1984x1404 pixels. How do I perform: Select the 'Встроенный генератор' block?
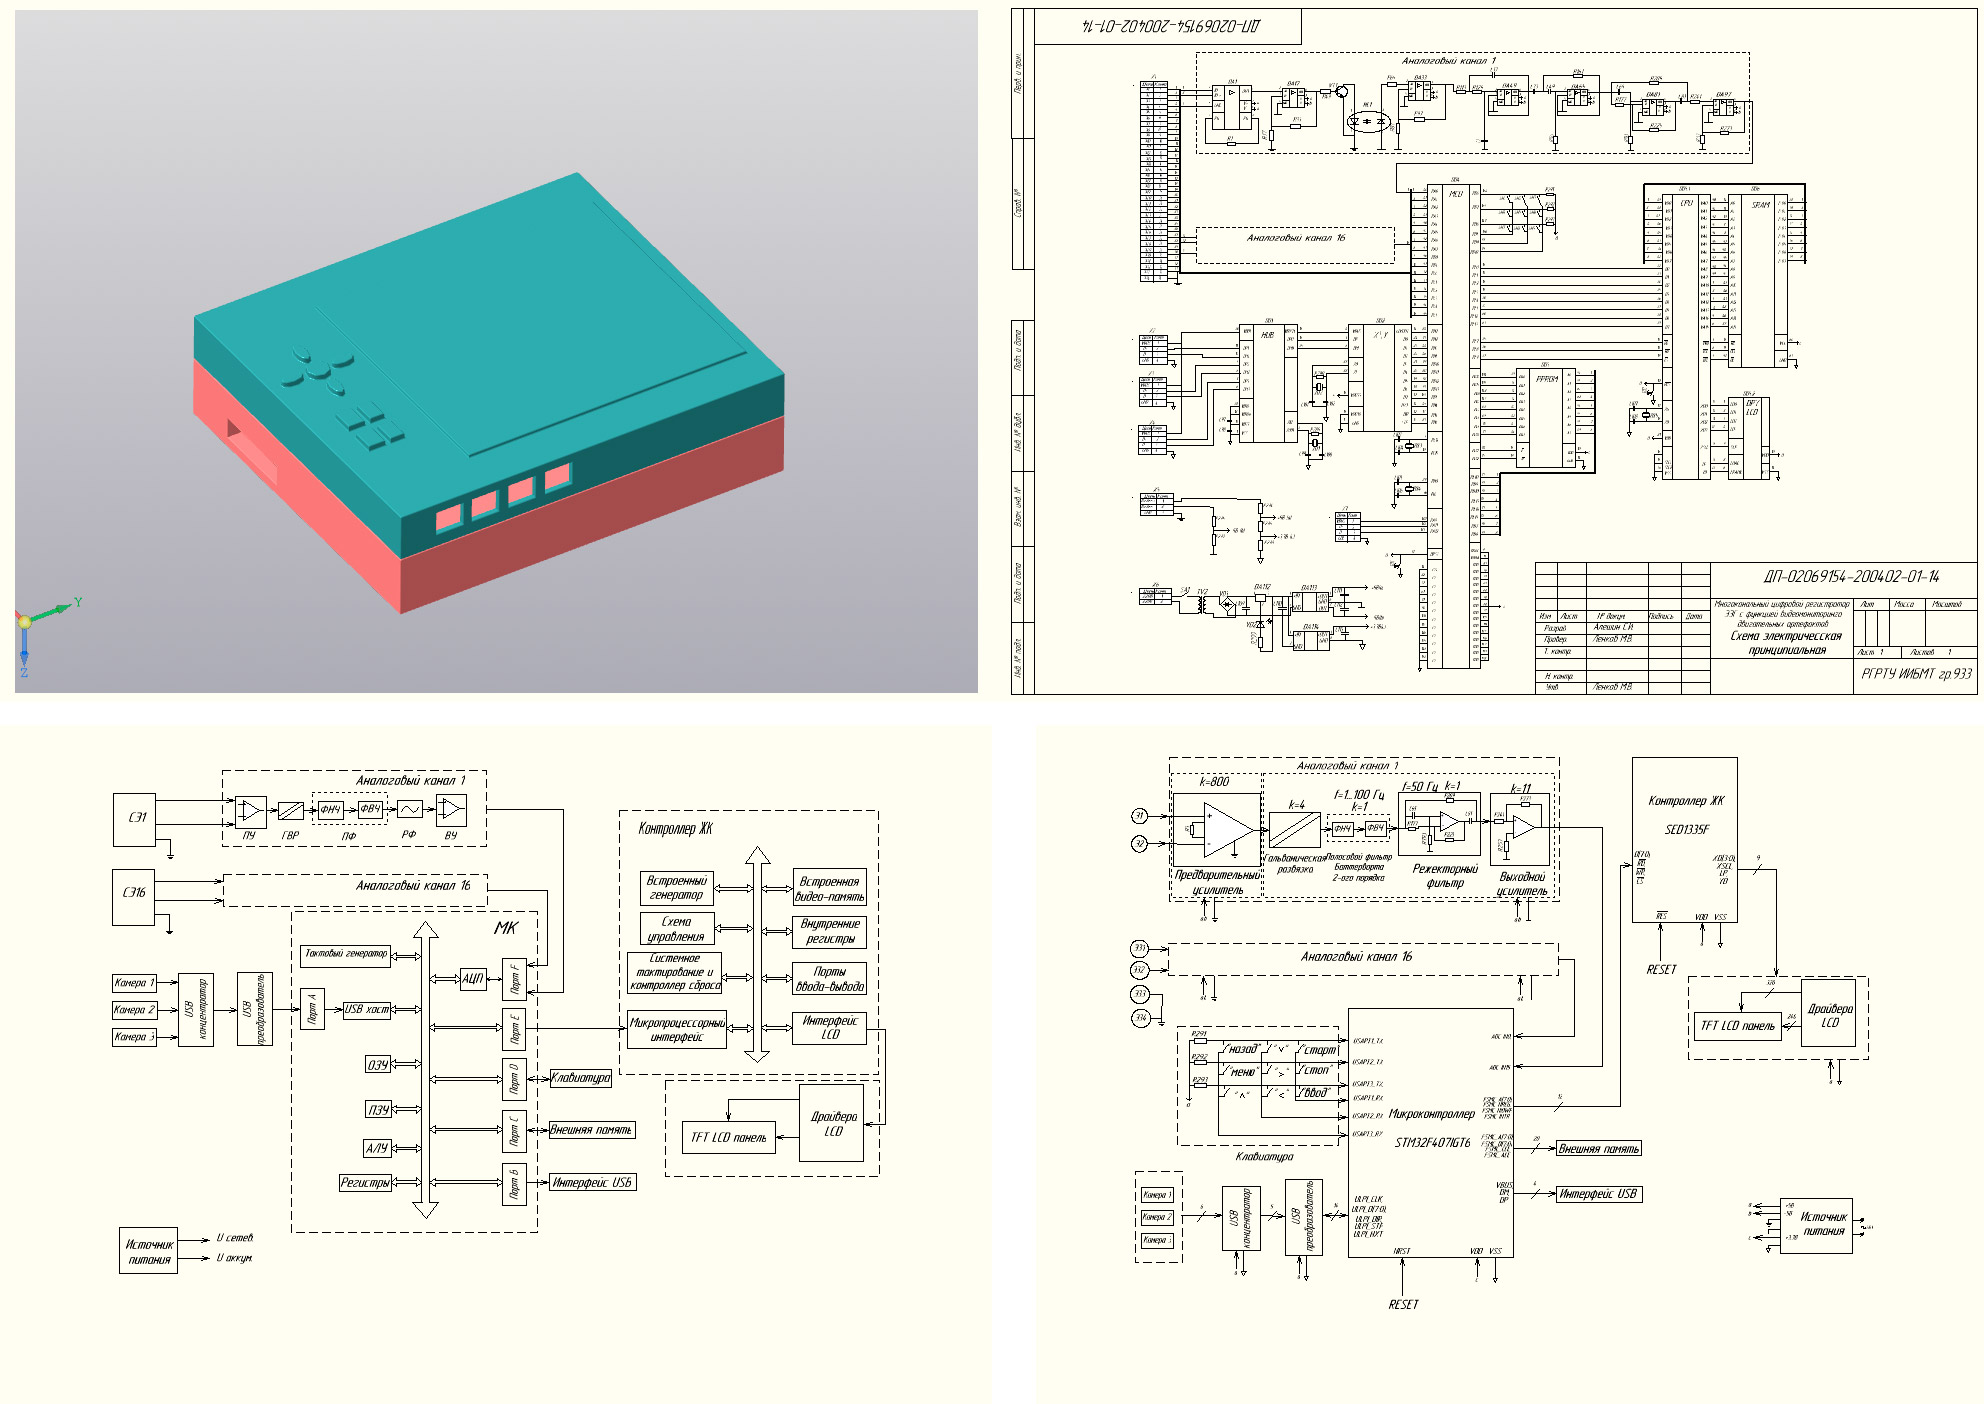[677, 888]
